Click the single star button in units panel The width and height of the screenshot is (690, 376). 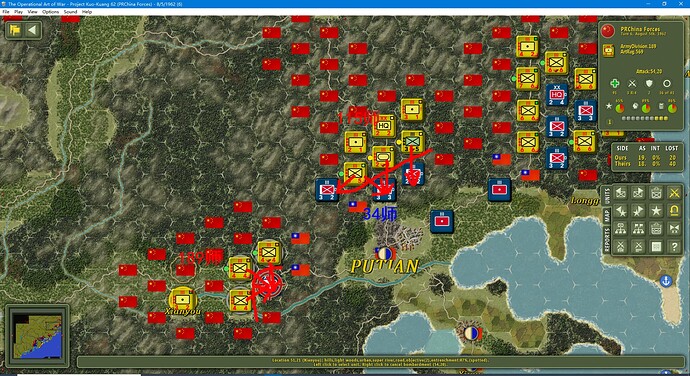coord(656,211)
